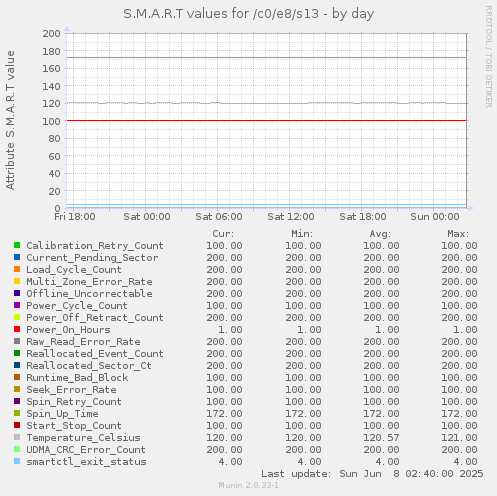Click the Attribute S.M.A.R.T value axis title
497x496 pixels.
10,120
